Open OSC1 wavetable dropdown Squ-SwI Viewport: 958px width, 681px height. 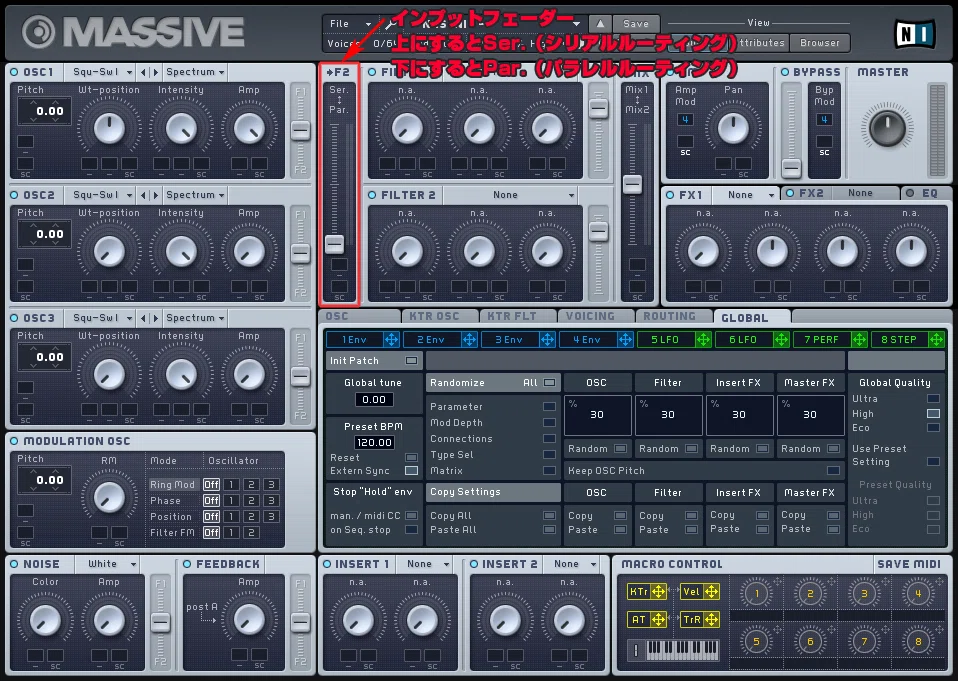tap(102, 72)
